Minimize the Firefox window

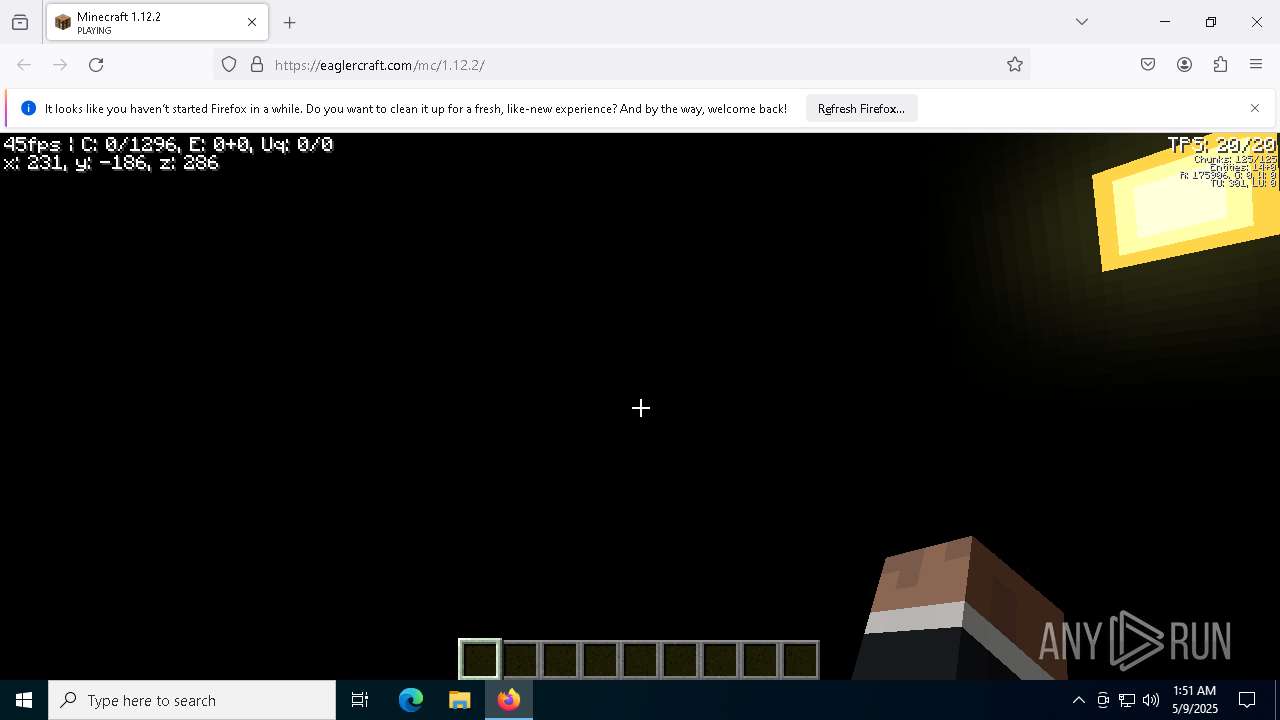pyautogui.click(x=1165, y=22)
